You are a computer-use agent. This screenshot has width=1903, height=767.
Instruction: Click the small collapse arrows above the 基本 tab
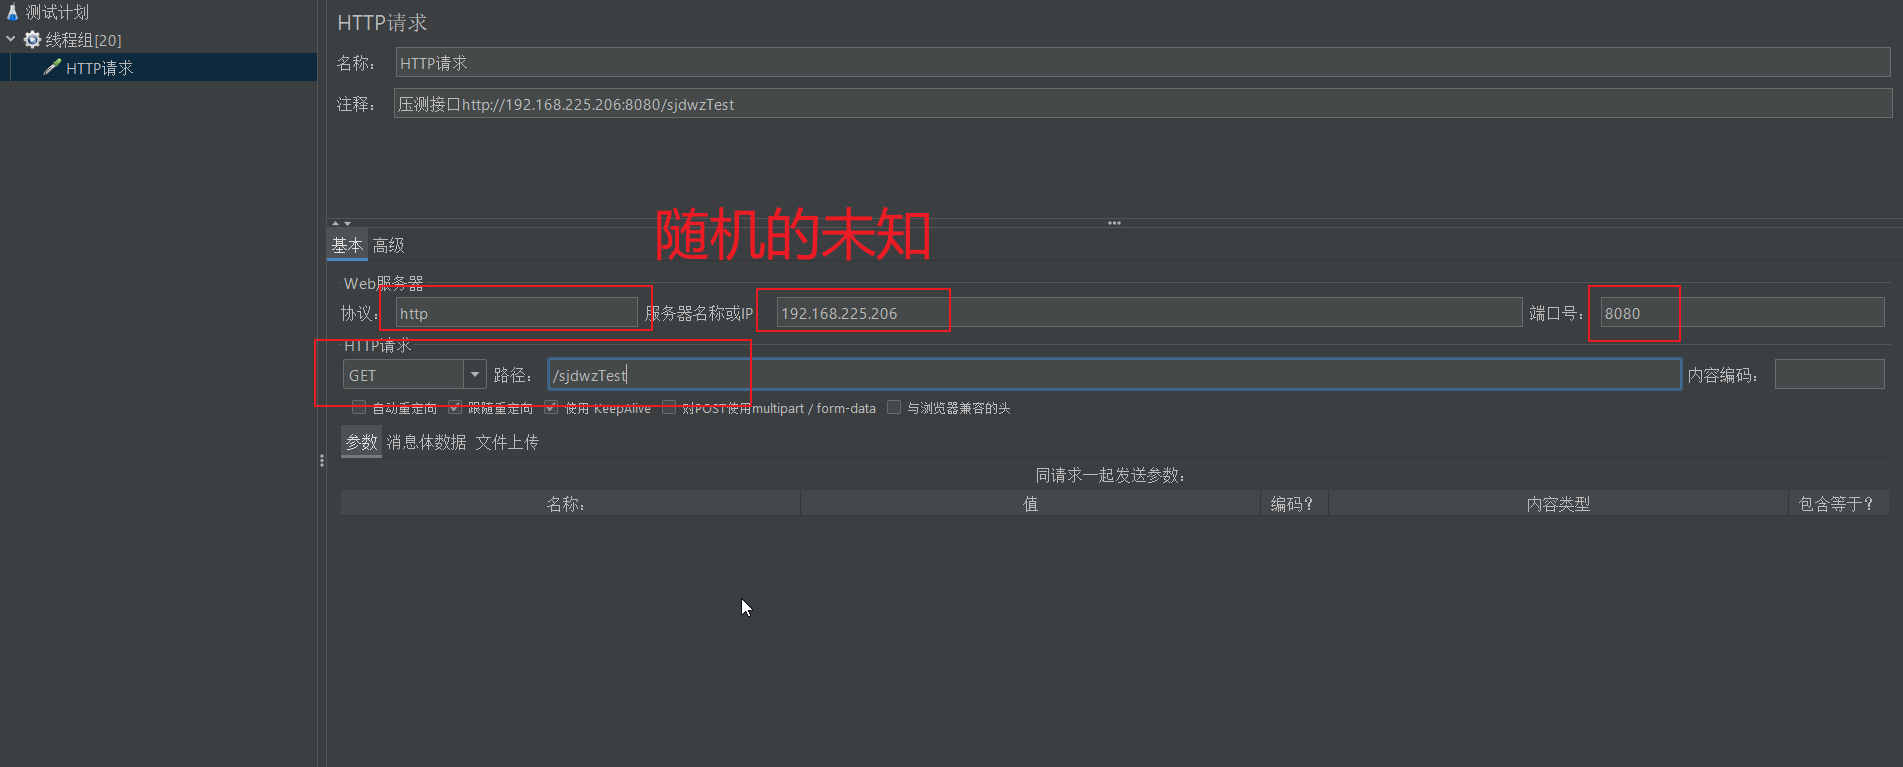coord(342,223)
